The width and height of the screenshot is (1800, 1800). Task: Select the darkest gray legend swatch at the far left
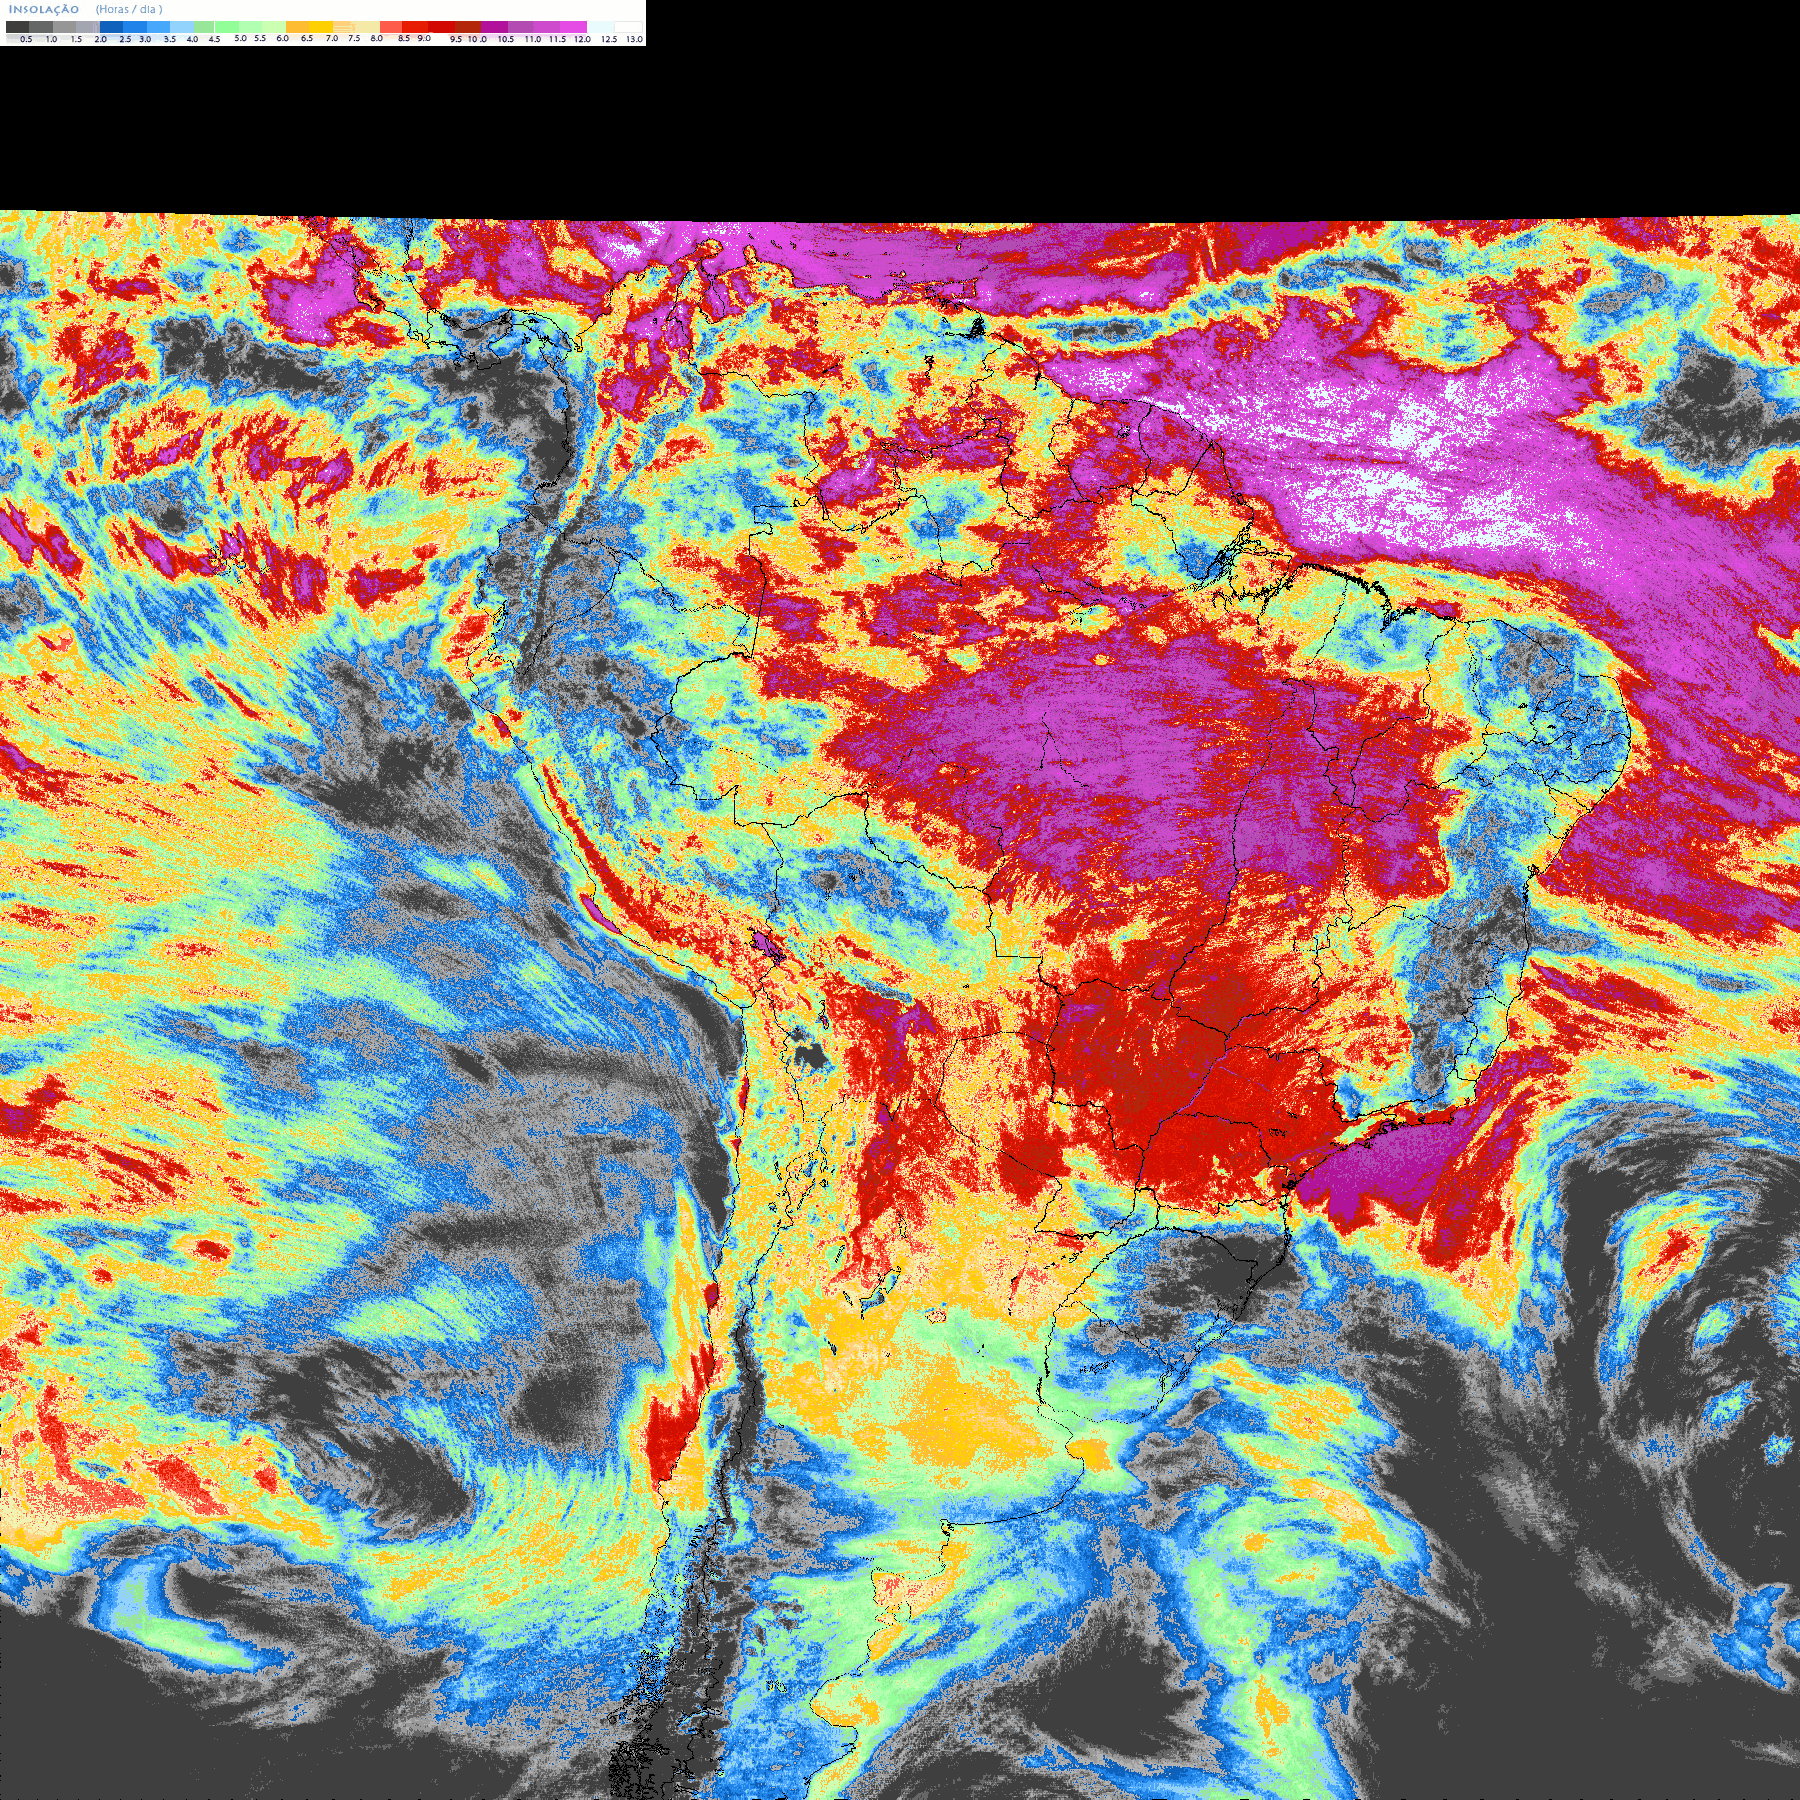(17, 27)
